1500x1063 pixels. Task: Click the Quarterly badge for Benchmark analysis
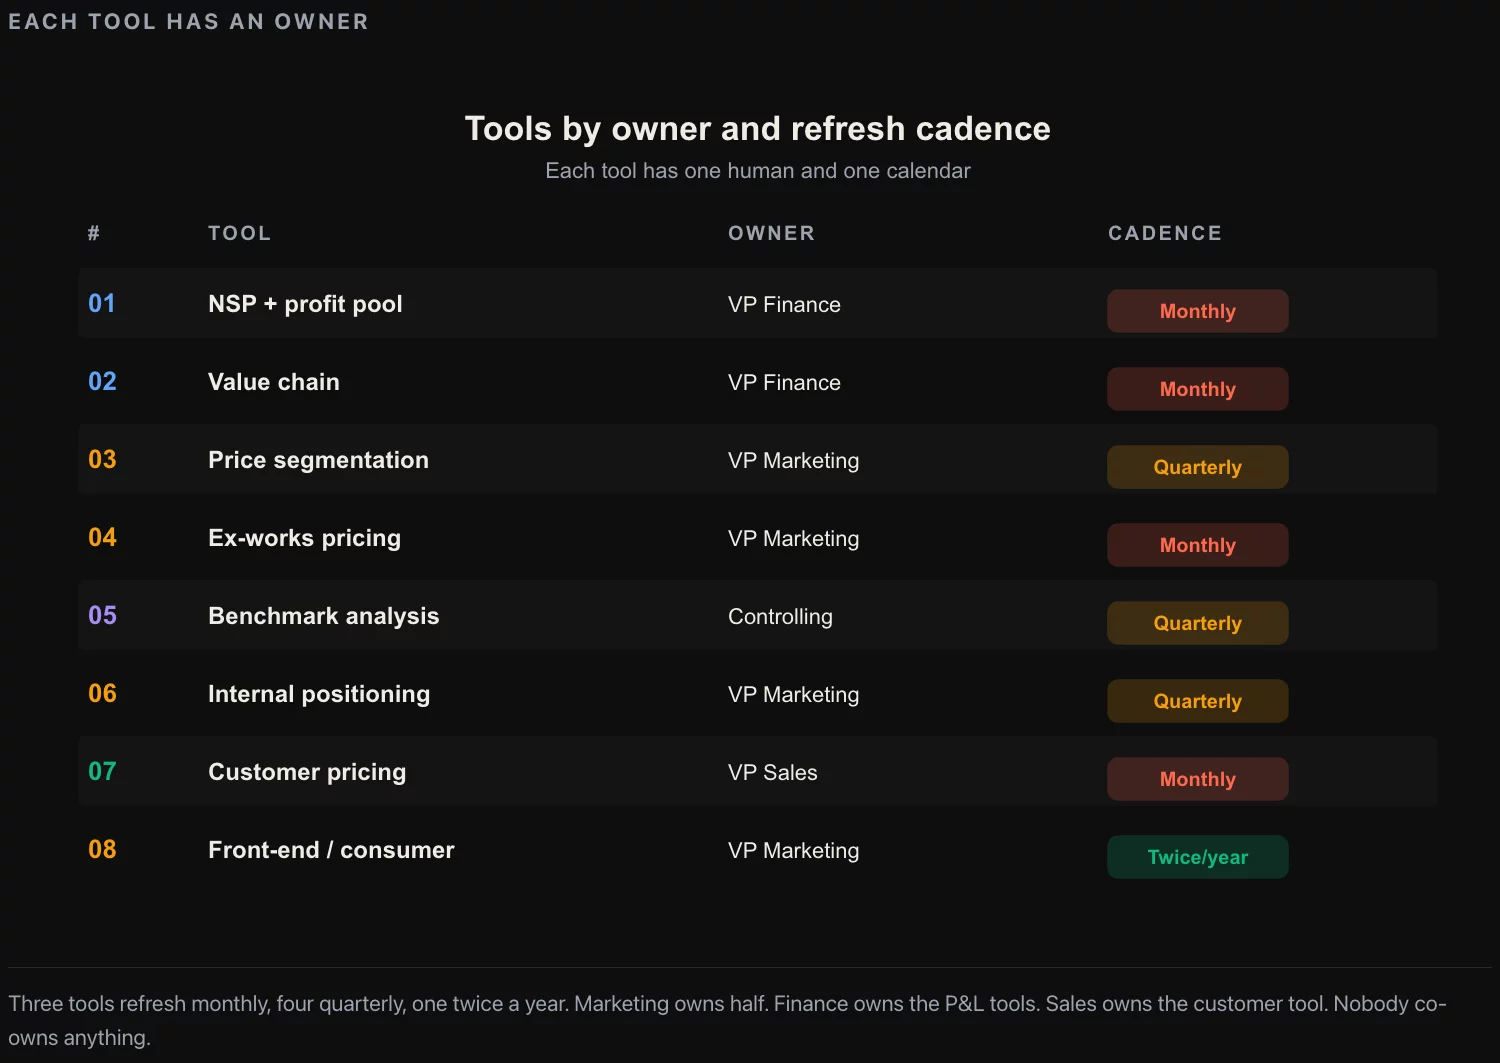(1197, 623)
